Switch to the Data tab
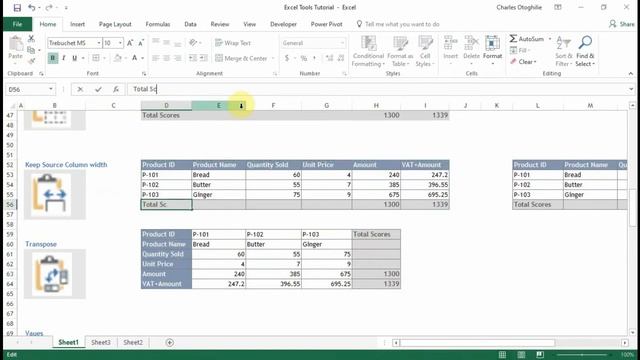Viewport: 640px width, 360px height. click(x=190, y=24)
